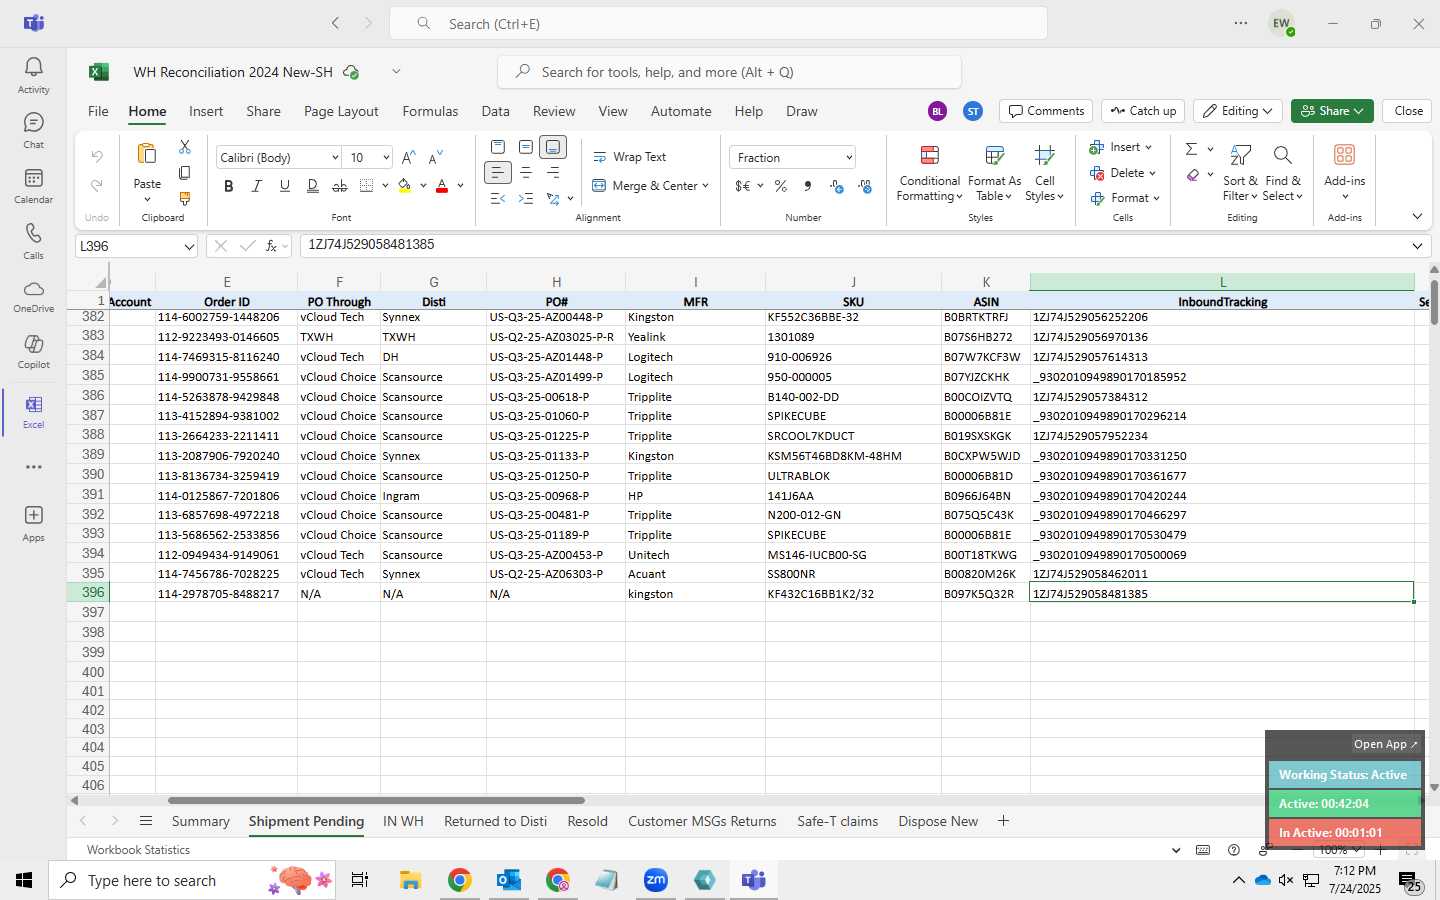Viewport: 1440px width, 900px height.
Task: Open the font color dropdown arrow
Action: point(460,186)
